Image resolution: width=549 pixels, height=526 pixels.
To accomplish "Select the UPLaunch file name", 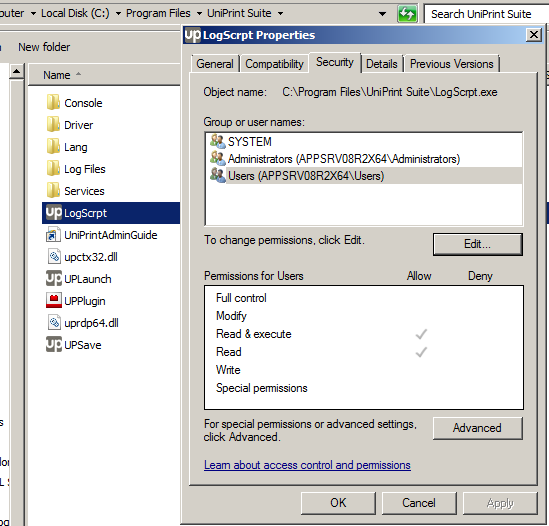I will coord(88,279).
